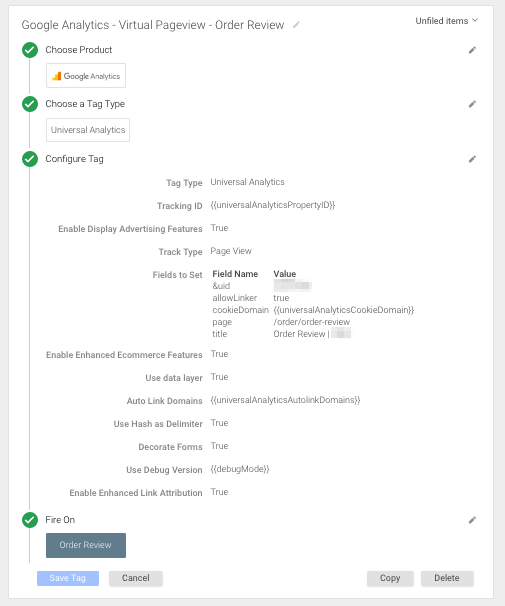Viewport: 505px width, 606px height.
Task: Cancel editing the tag
Action: pos(136,578)
